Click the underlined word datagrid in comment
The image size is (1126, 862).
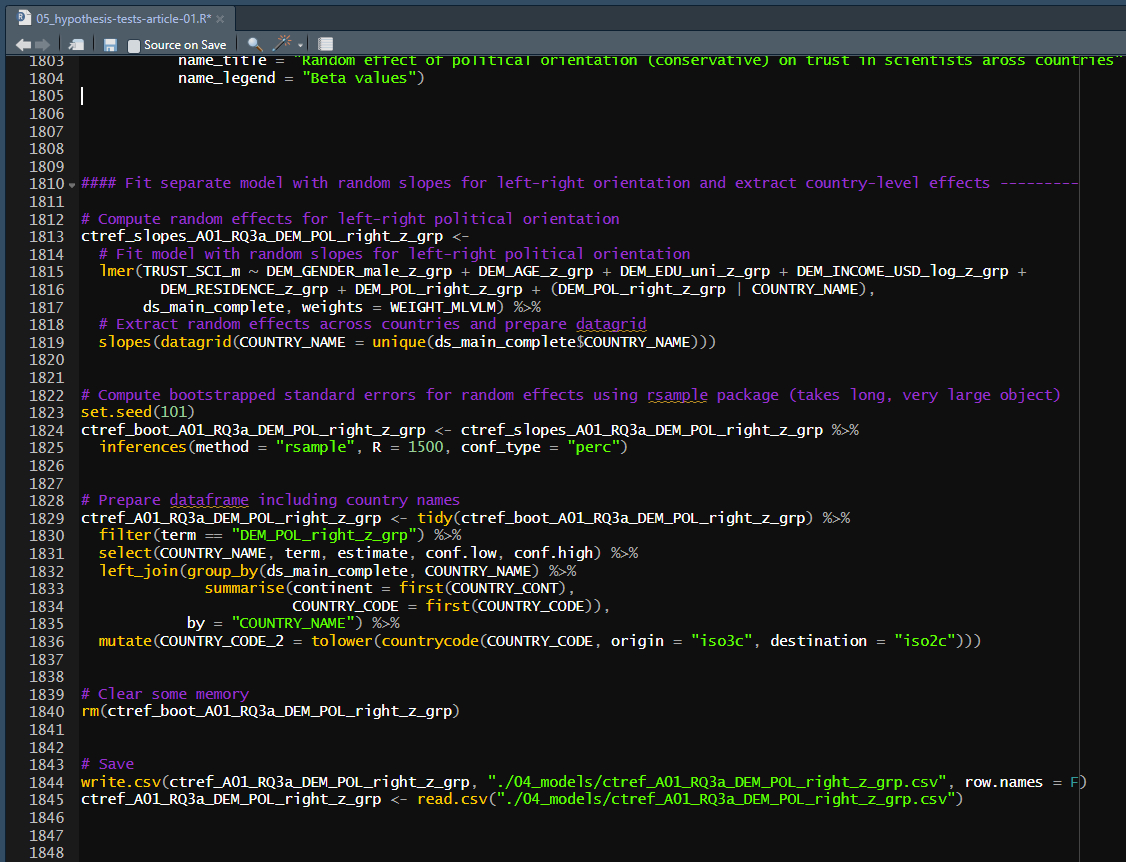611,324
